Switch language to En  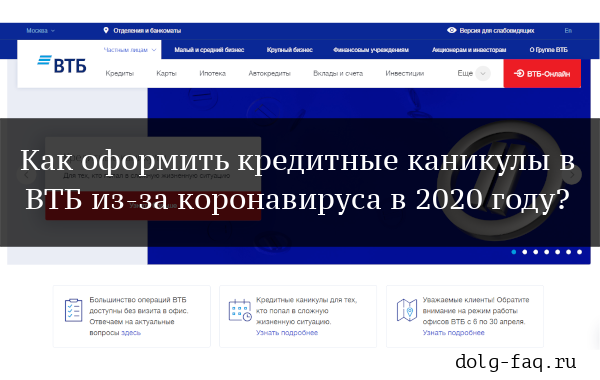coord(568,31)
